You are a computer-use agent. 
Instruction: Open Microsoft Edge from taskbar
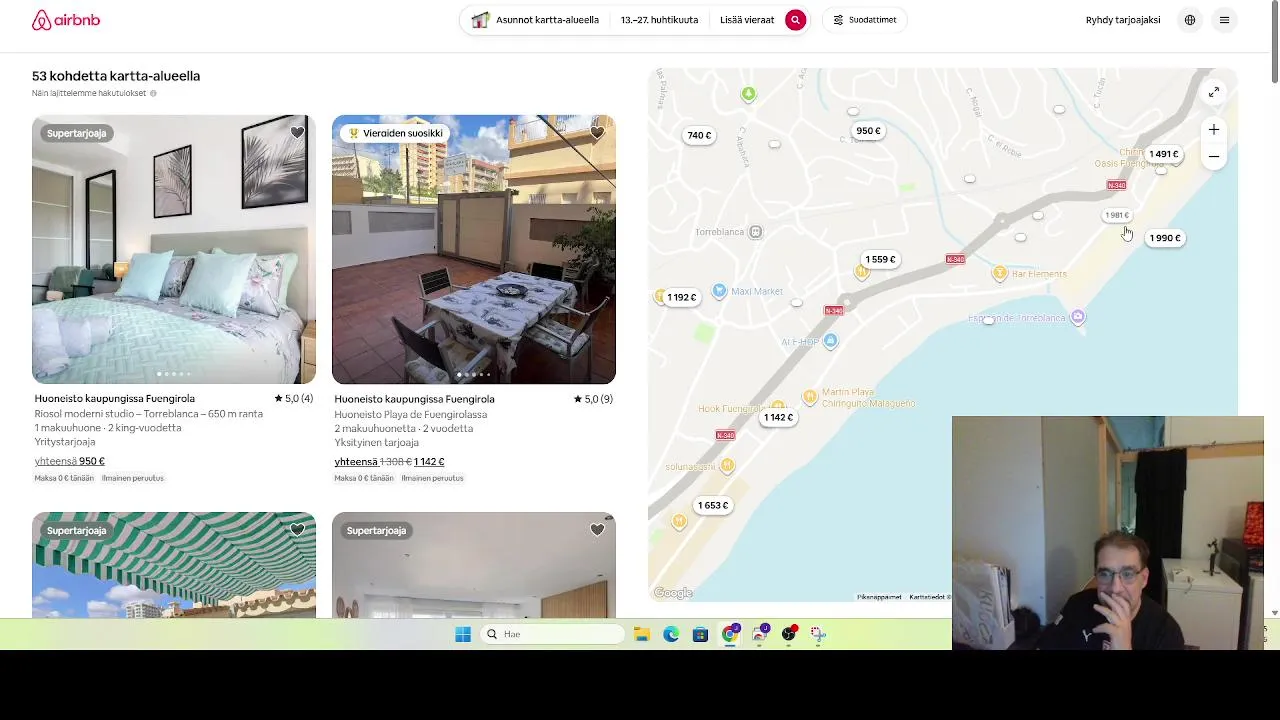click(x=671, y=634)
